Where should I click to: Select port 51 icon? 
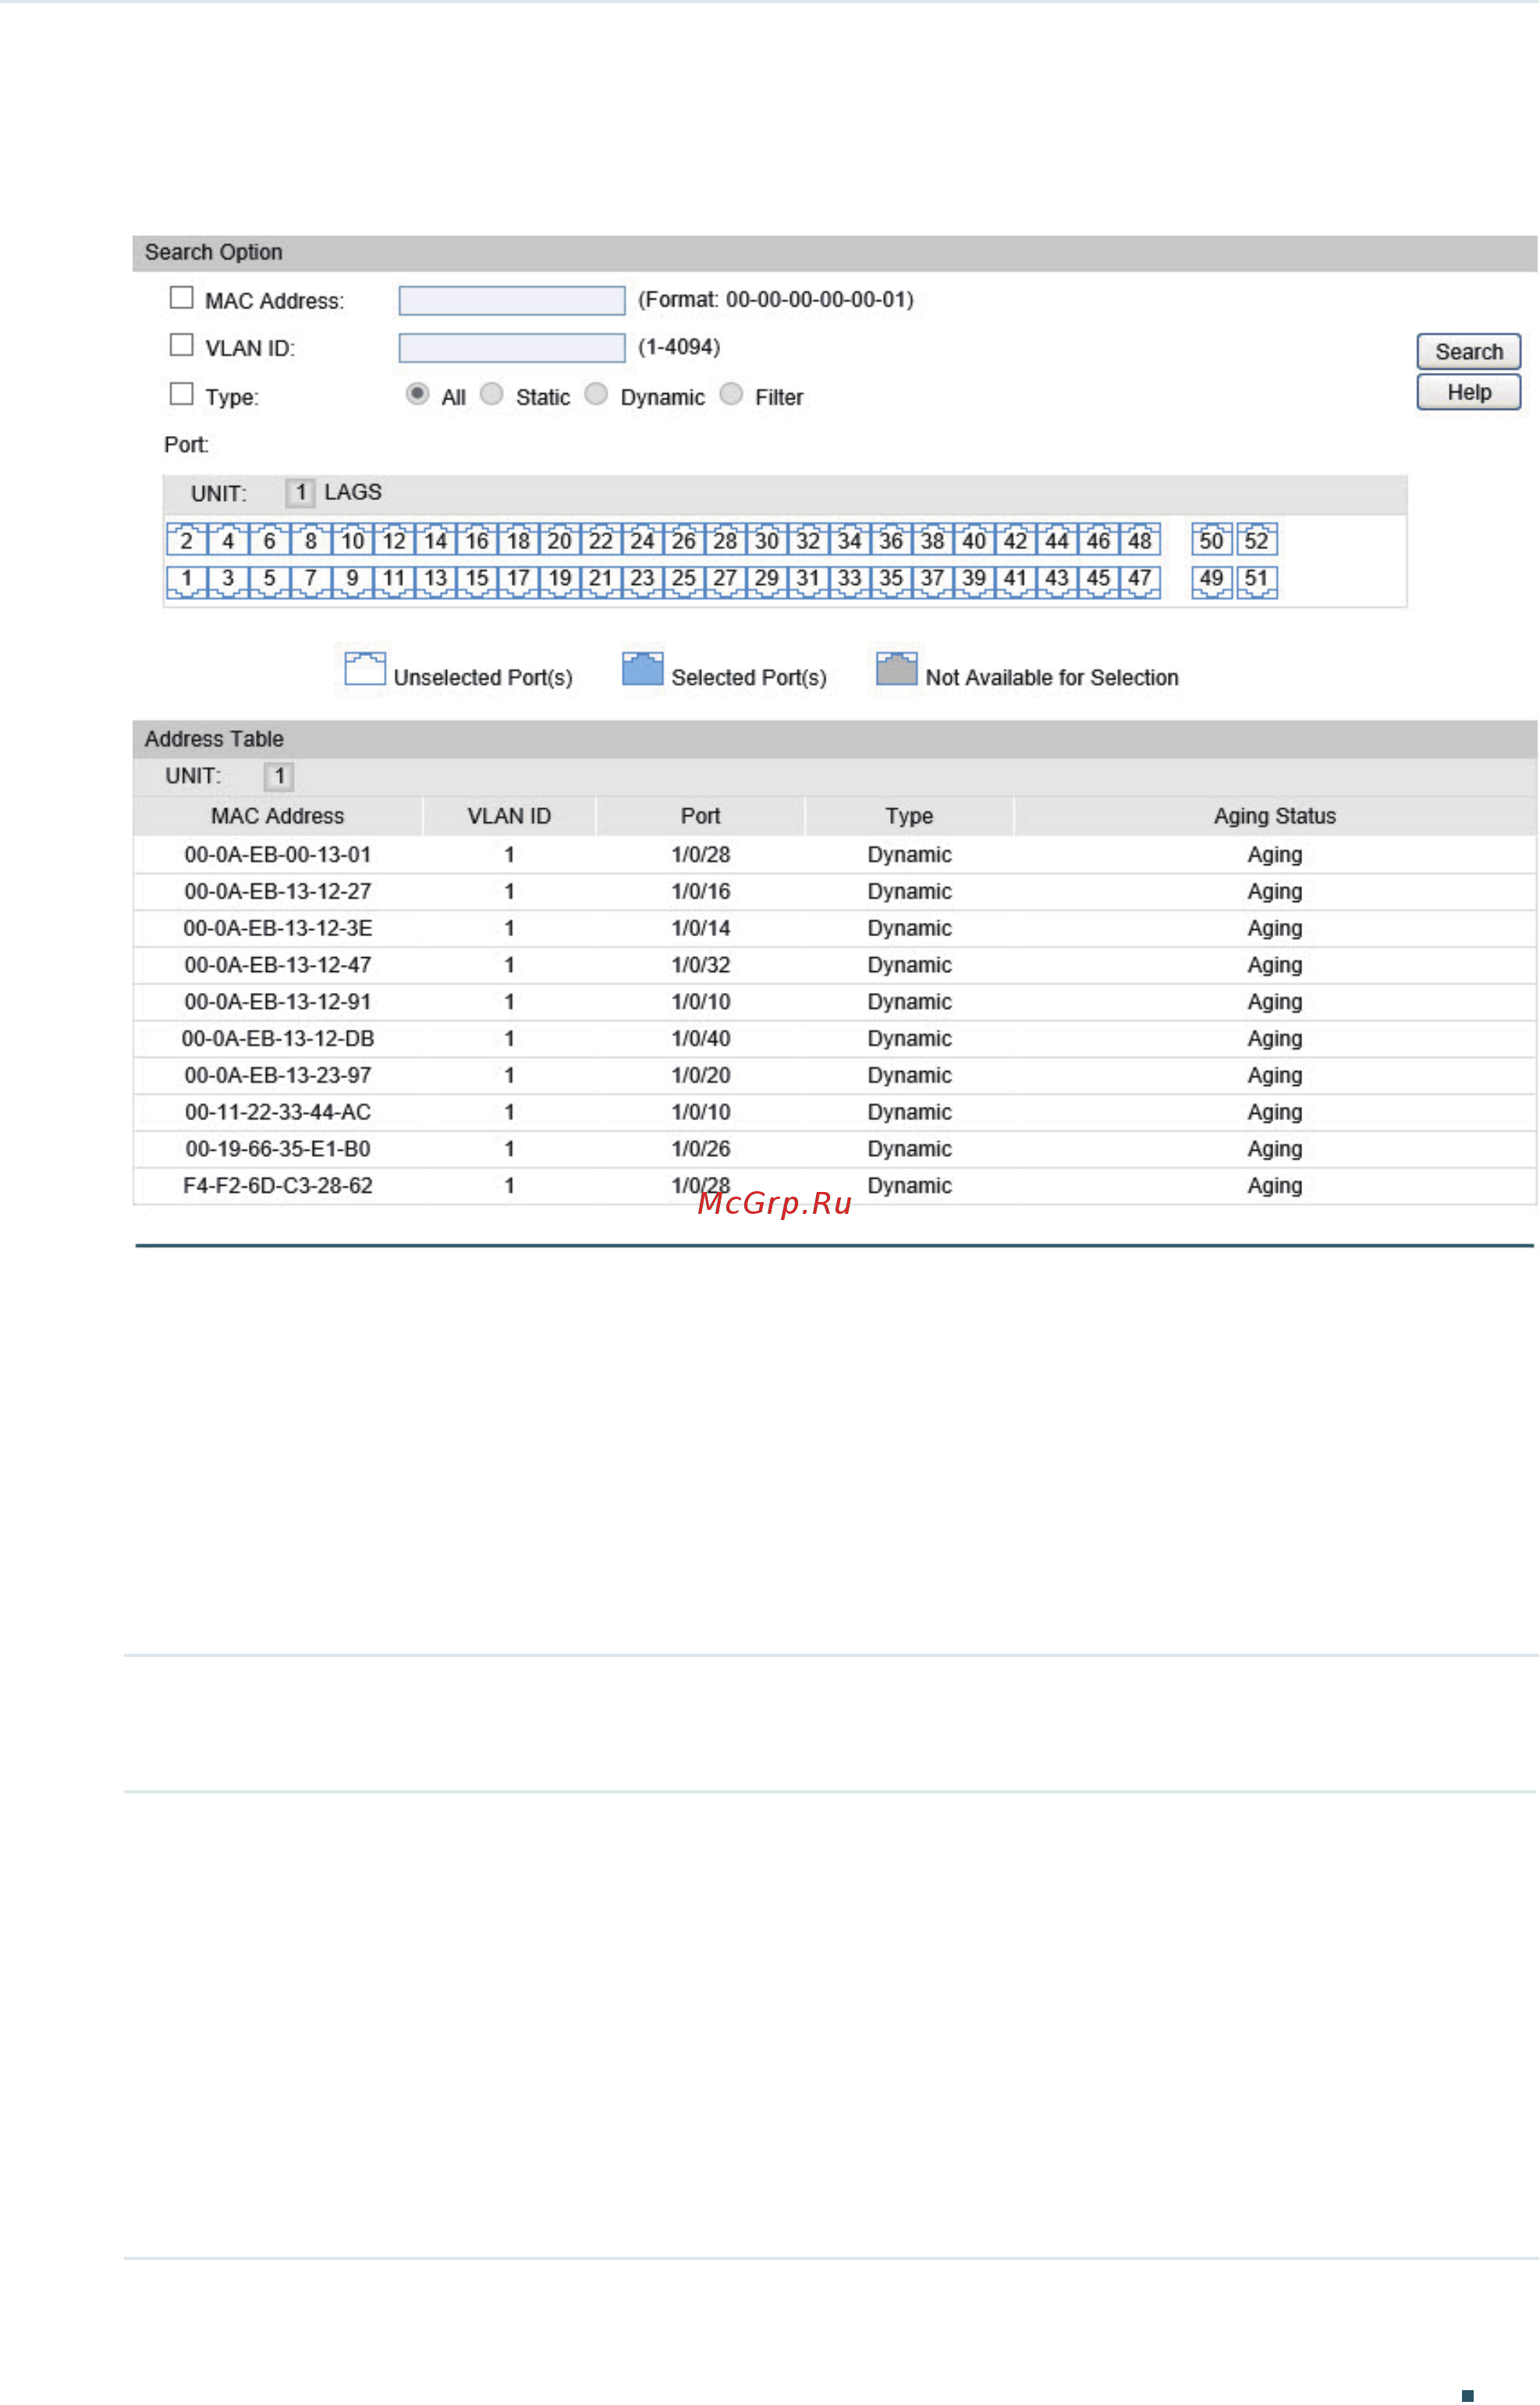tap(1257, 581)
